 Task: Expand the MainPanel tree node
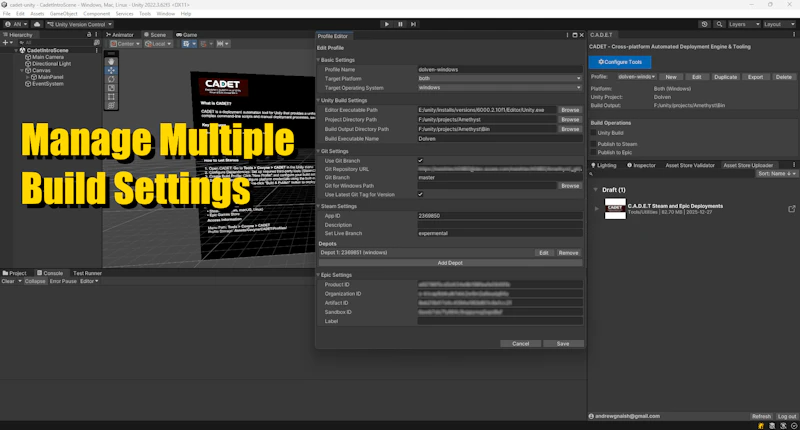pos(28,77)
